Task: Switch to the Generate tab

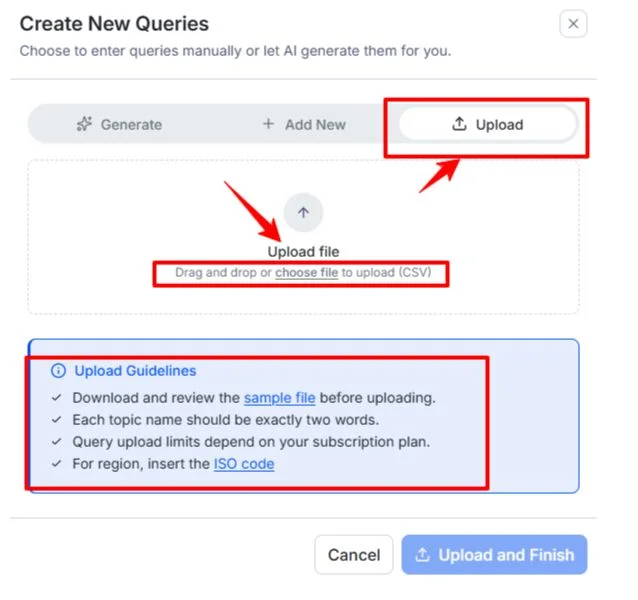Action: tap(119, 125)
